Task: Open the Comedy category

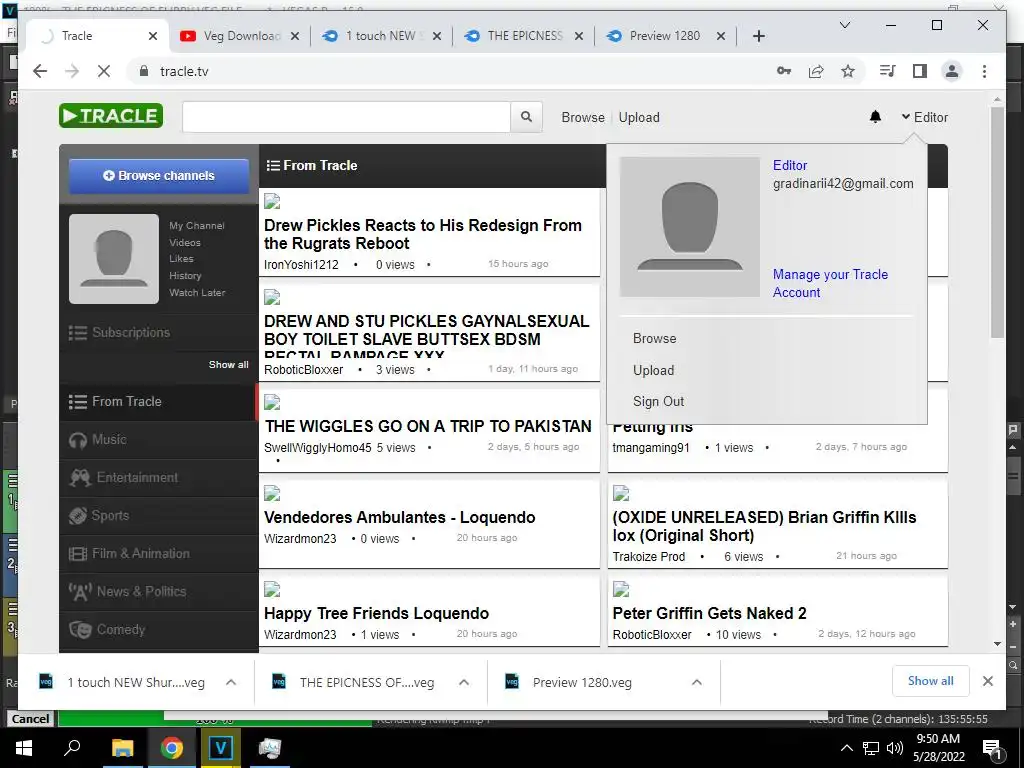Action: pos(159,629)
